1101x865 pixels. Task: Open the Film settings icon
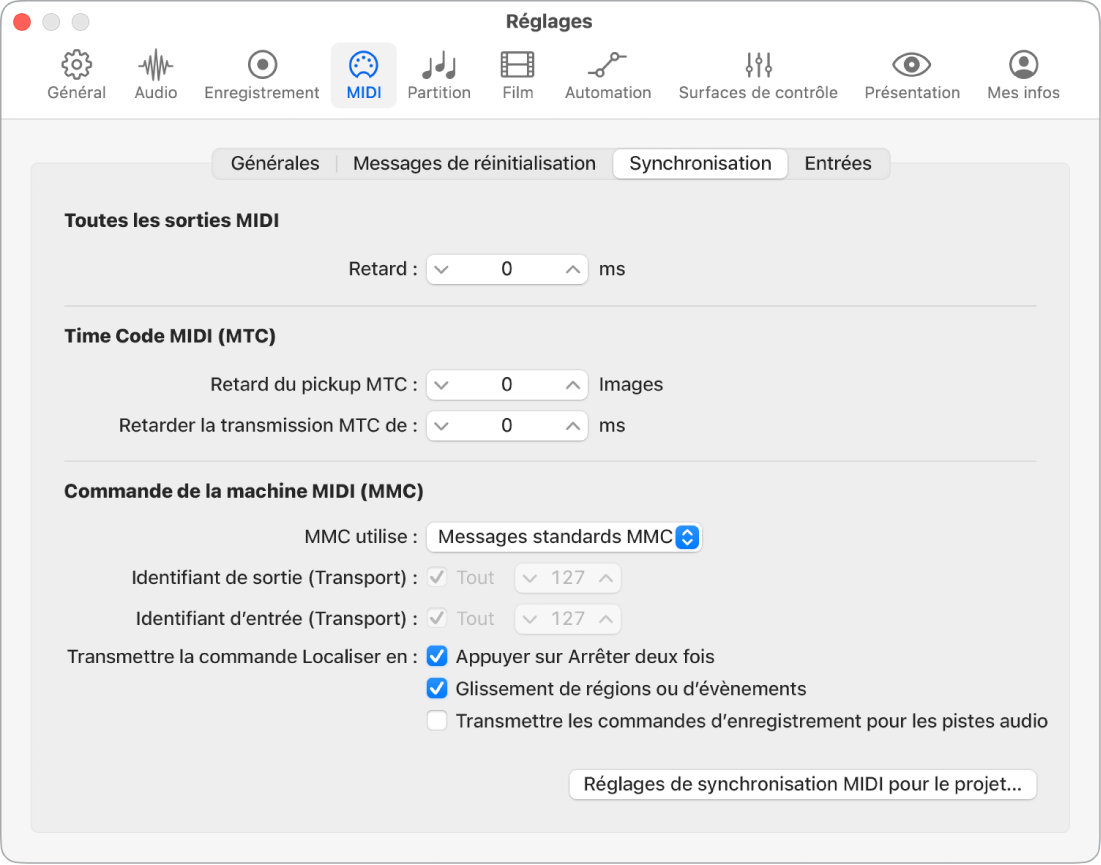pos(517,74)
